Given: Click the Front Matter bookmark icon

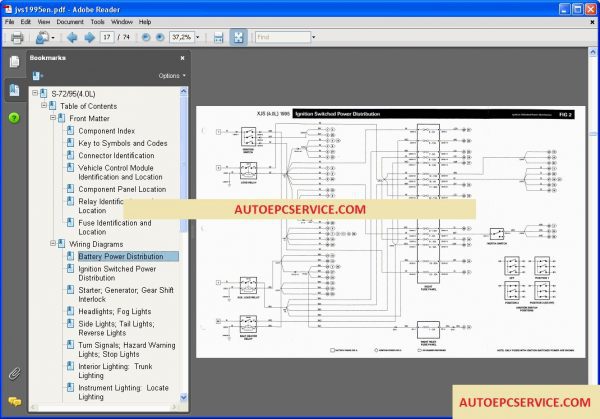Looking at the screenshot, I should point(61,118).
